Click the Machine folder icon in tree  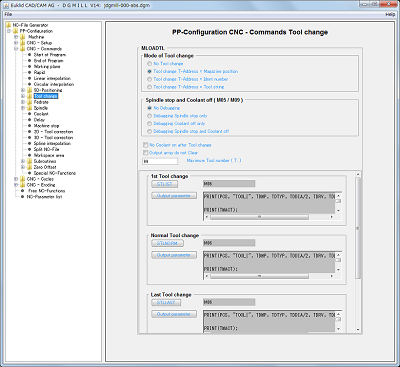pyautogui.click(x=23, y=37)
